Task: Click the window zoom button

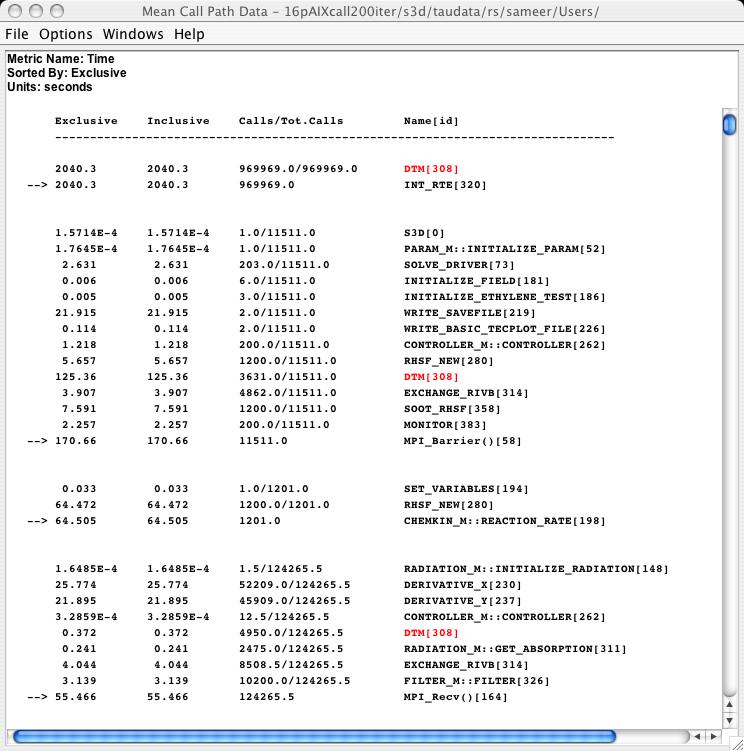Action: [x=57, y=11]
